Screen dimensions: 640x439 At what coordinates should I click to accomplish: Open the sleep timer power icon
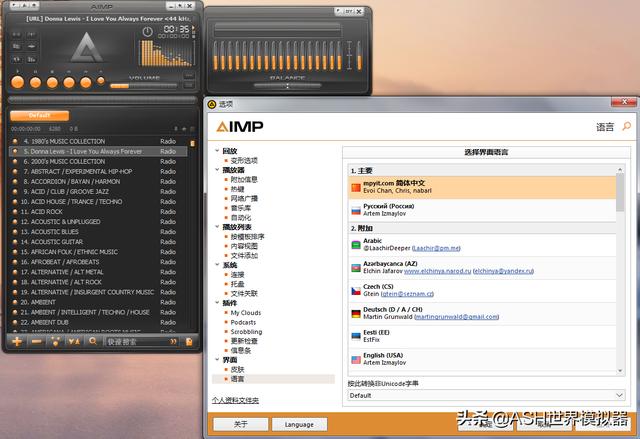(147, 31)
